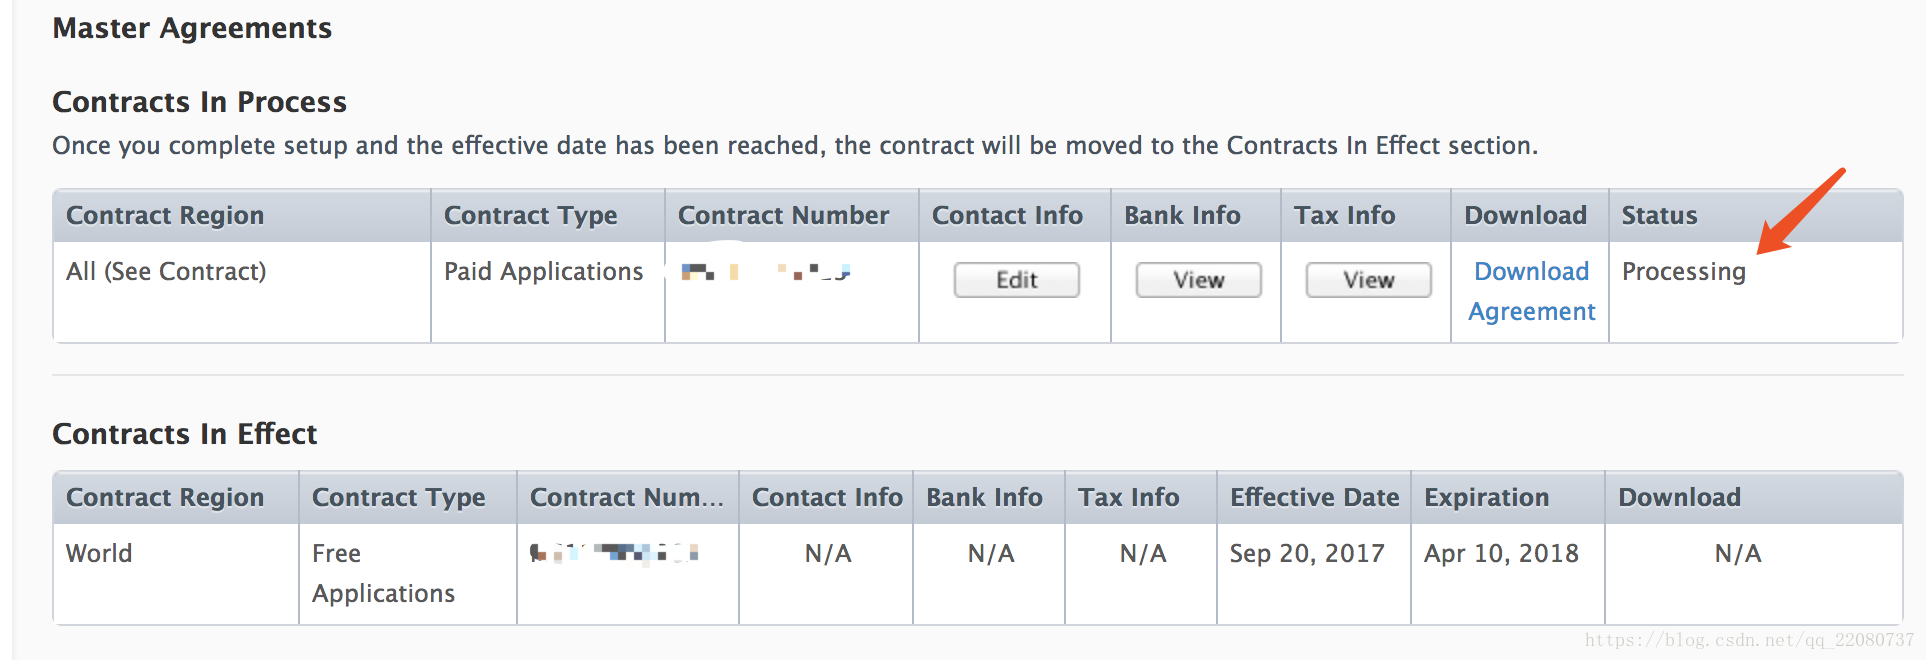Click the Effective Date column header
The width and height of the screenshot is (1926, 660).
coord(1314,497)
